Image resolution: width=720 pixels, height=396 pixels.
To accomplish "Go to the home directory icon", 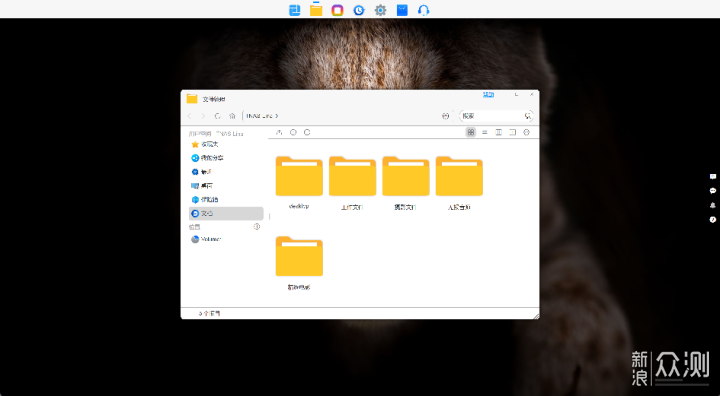I will [232, 116].
